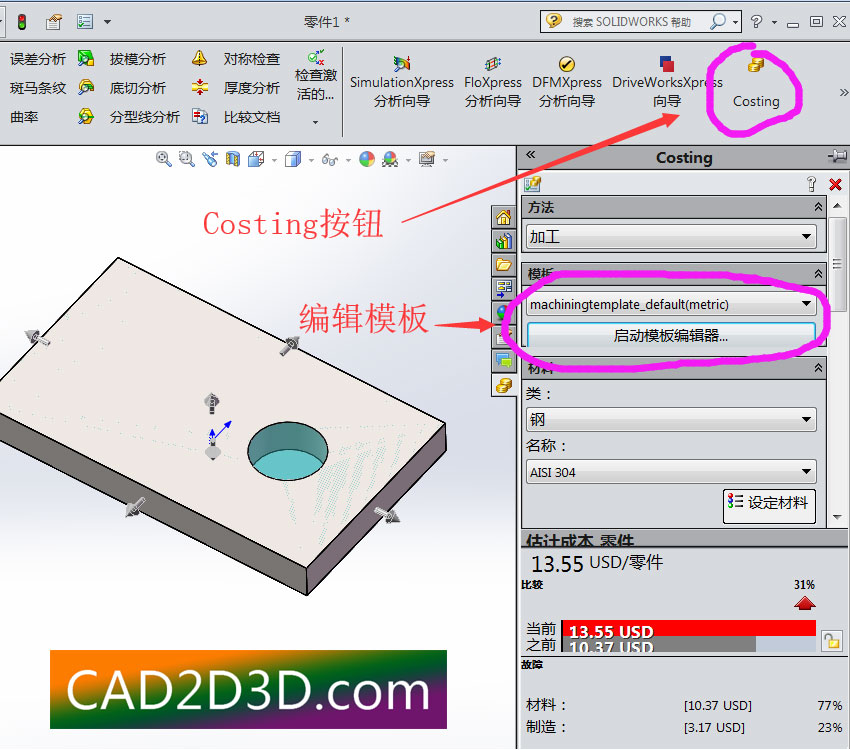Expand the Display Style dropdown arrow
850x750 pixels.
311,160
